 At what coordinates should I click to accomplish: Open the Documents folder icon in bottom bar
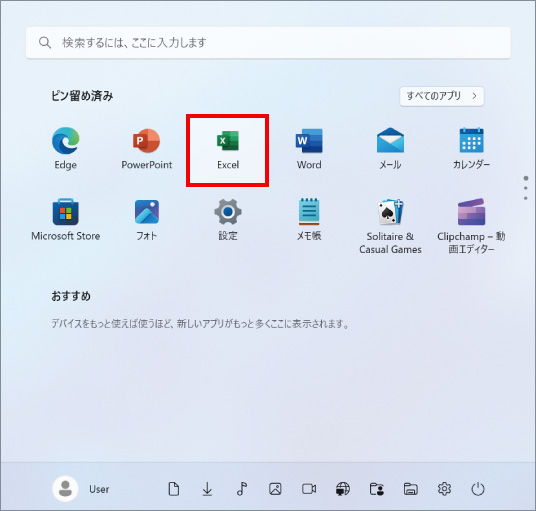(x=174, y=489)
